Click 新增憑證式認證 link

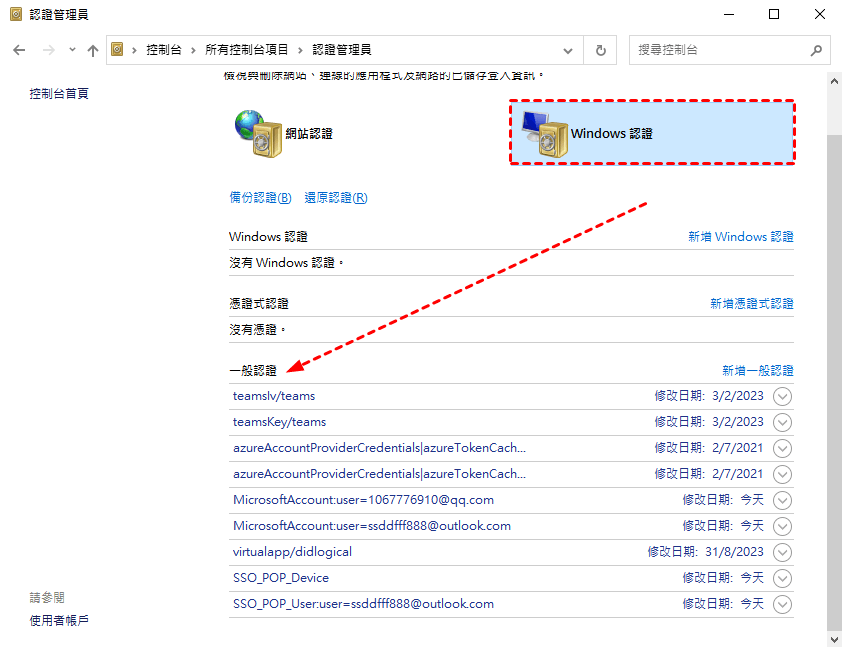click(752, 304)
